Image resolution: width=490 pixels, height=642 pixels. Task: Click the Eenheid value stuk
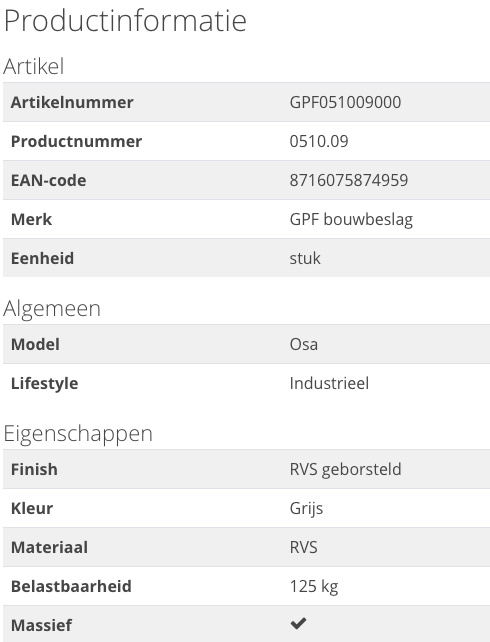pyautogui.click(x=305, y=258)
